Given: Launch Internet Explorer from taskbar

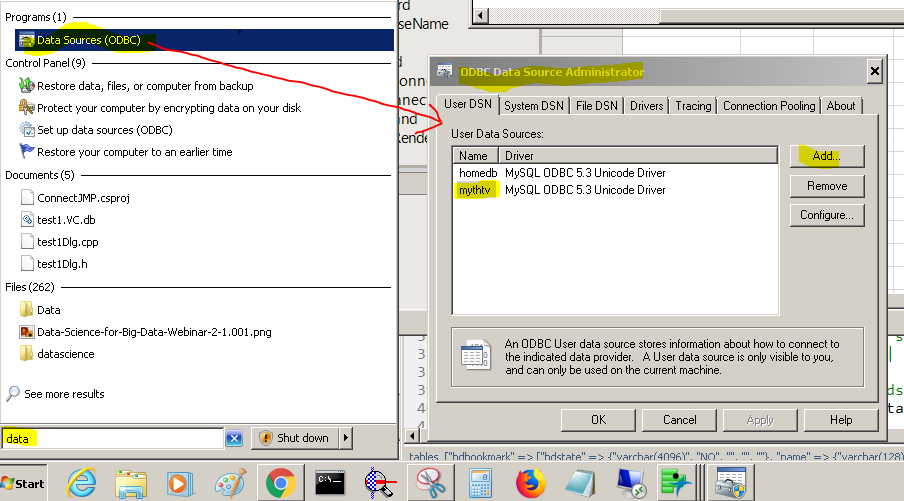Looking at the screenshot, I should (x=81, y=483).
